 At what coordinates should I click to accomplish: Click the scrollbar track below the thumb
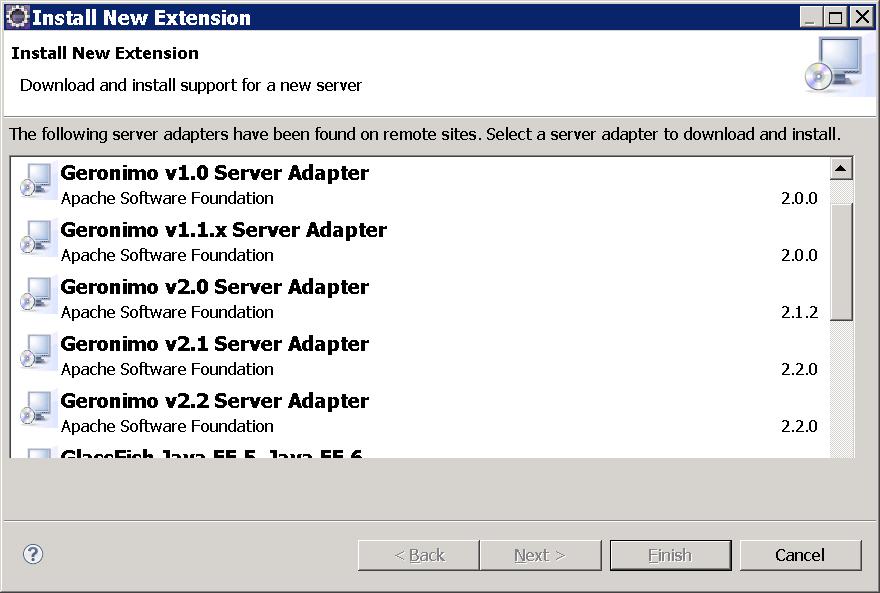tap(841, 389)
